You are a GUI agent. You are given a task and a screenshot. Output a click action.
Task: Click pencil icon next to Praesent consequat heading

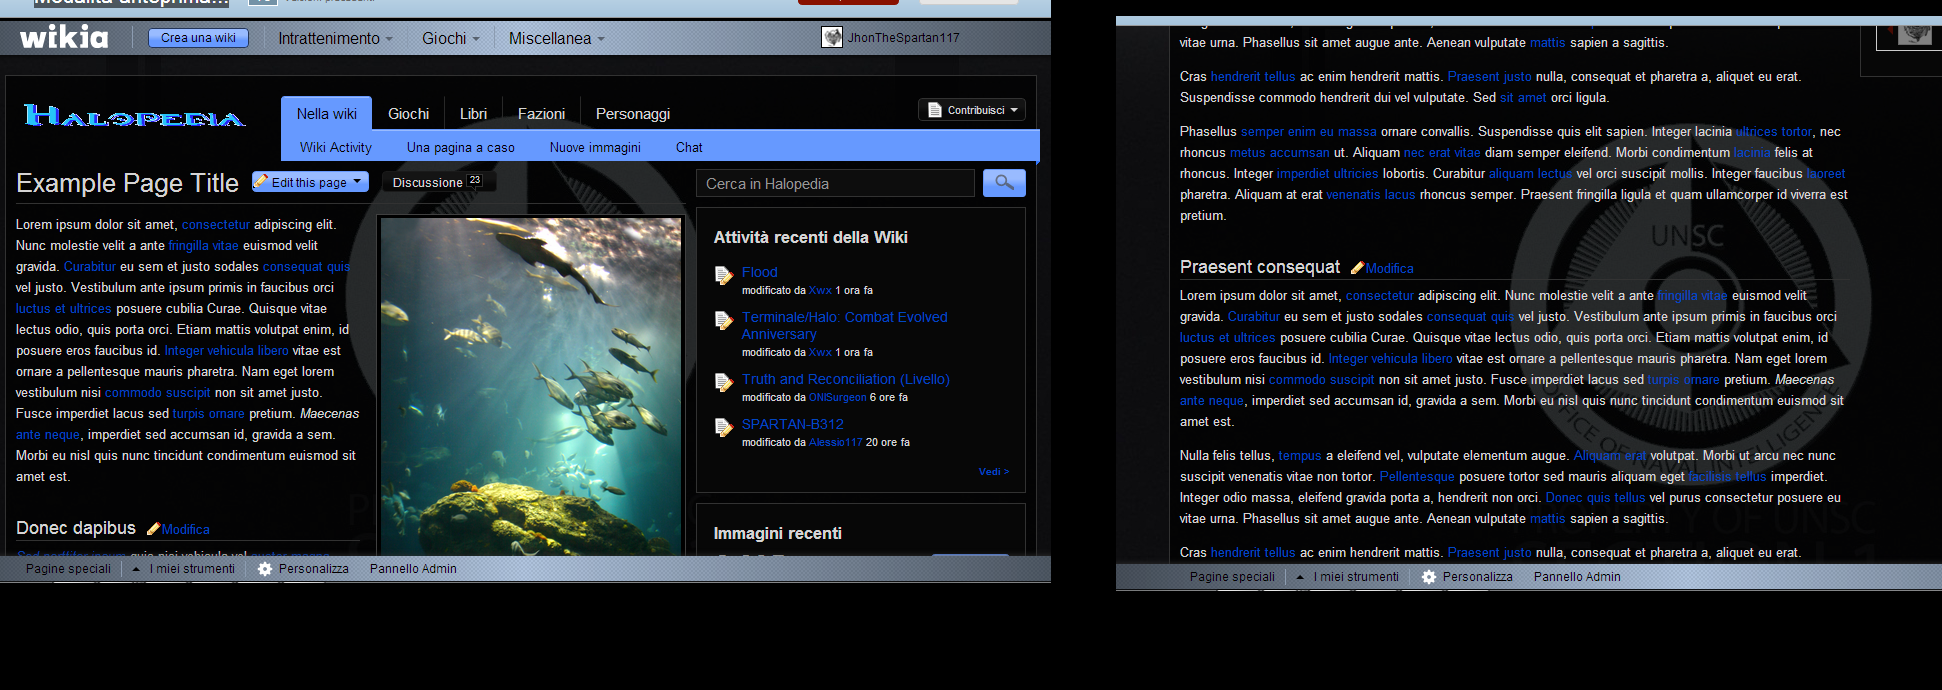(1357, 268)
